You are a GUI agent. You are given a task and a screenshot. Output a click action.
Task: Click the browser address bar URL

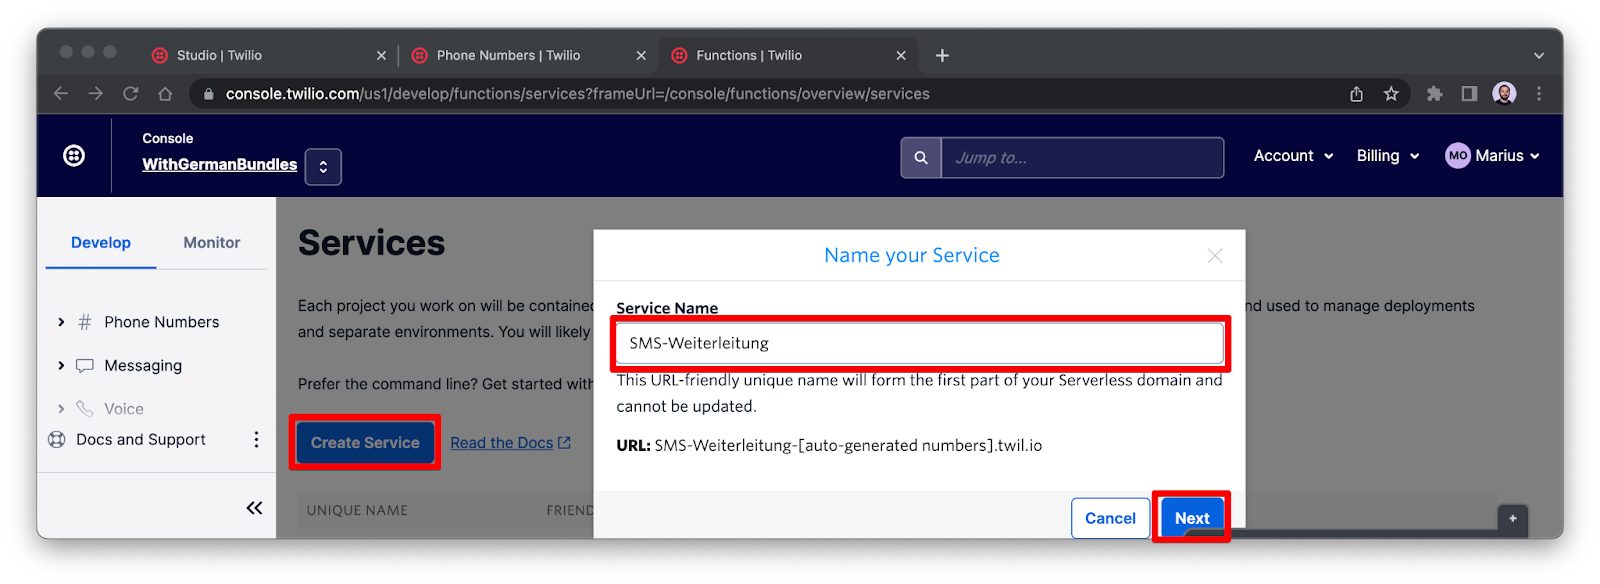pos(578,94)
